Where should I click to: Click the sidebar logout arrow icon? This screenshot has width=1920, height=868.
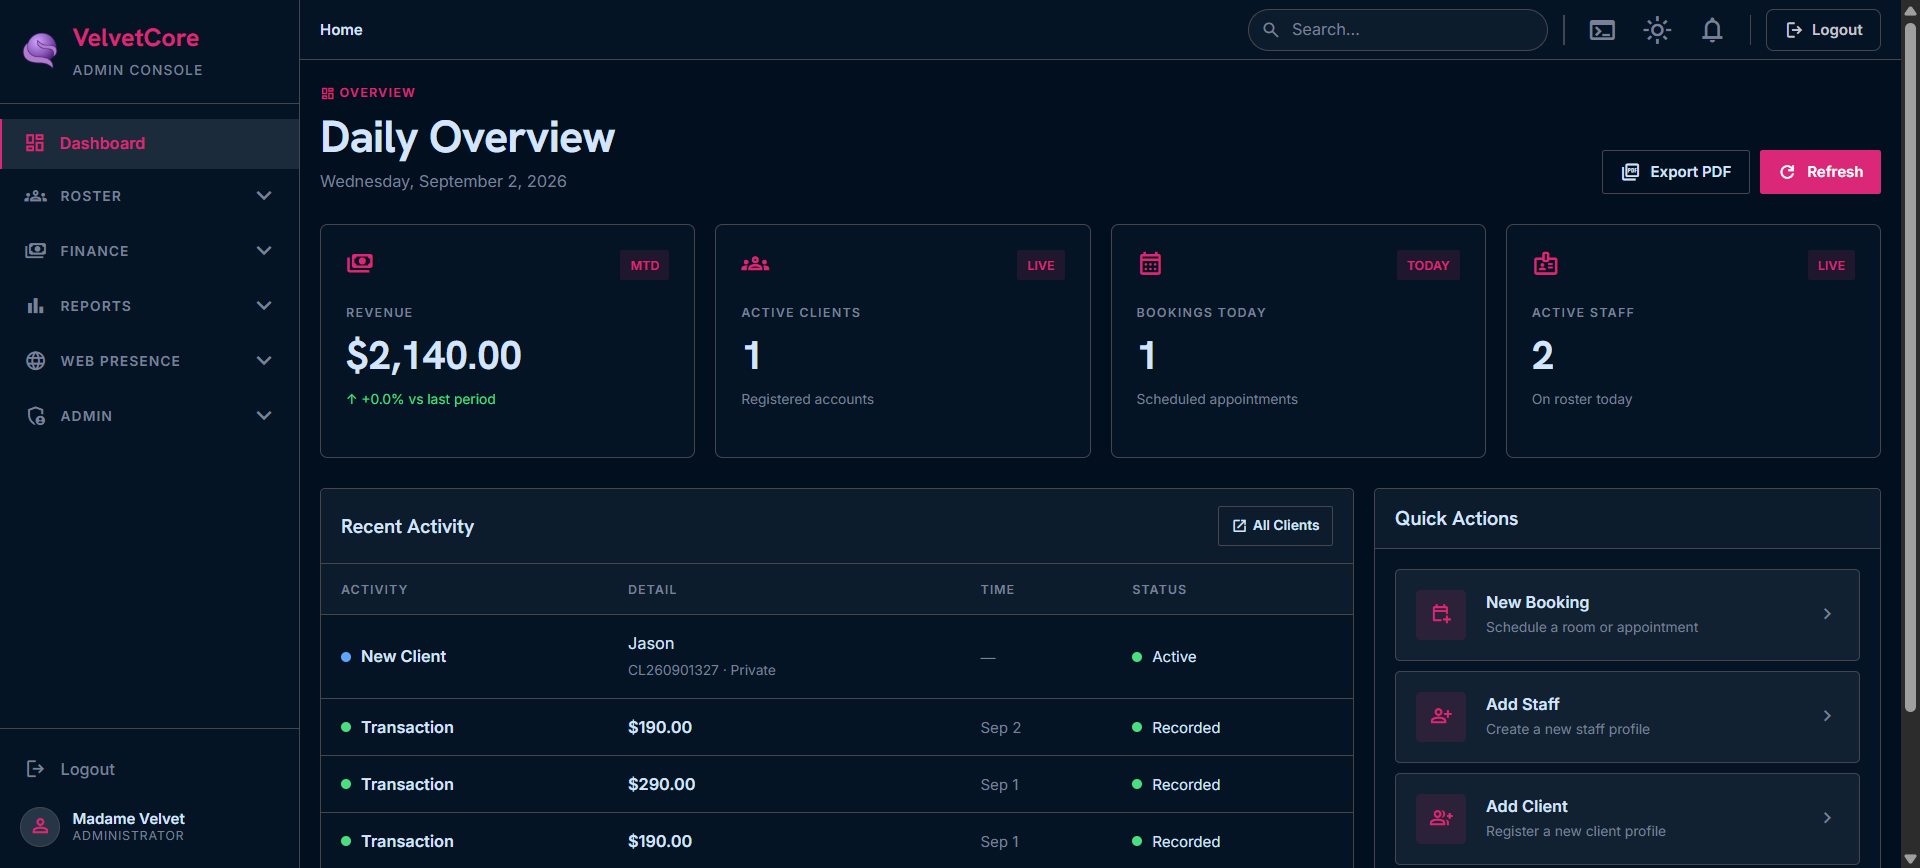pyautogui.click(x=35, y=769)
